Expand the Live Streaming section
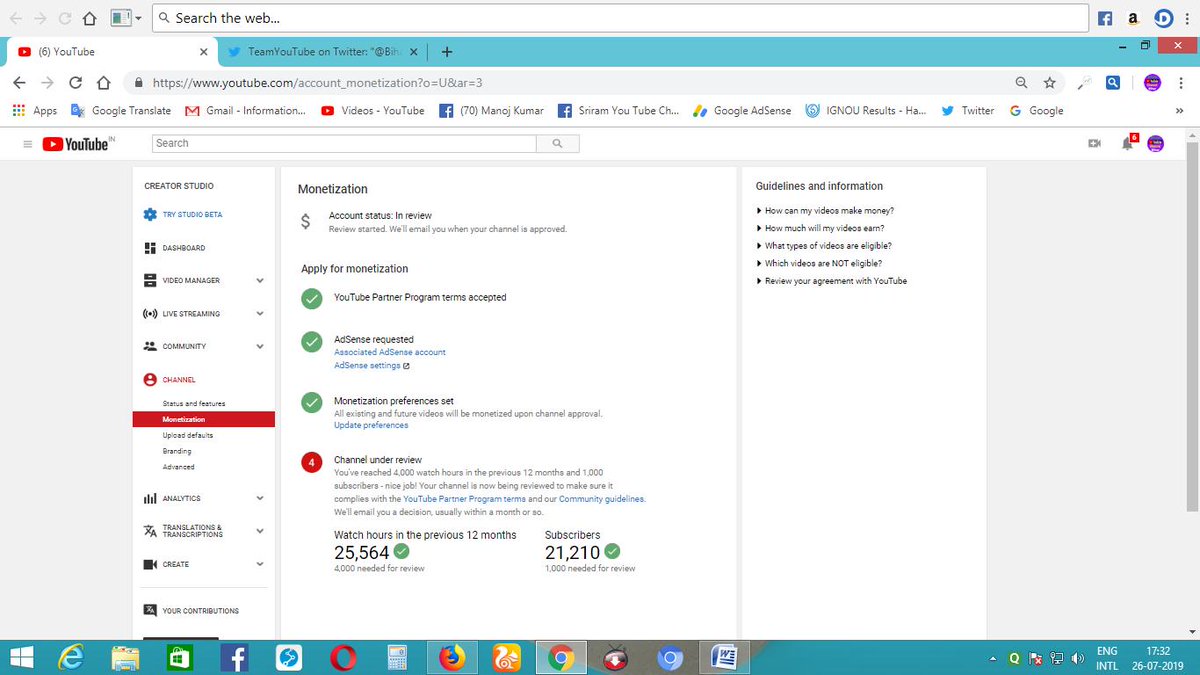This screenshot has height=675, width=1200. [x=260, y=314]
